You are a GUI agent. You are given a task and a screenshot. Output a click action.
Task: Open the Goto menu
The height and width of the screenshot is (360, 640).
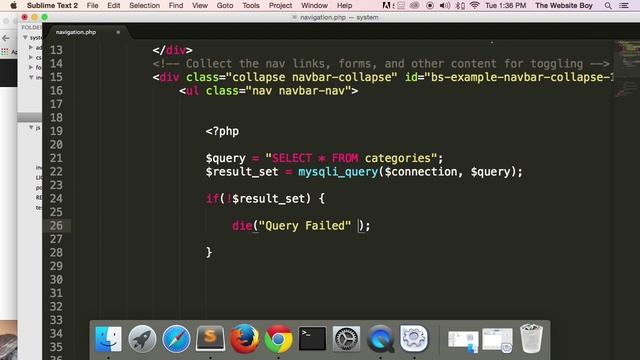point(225,5)
